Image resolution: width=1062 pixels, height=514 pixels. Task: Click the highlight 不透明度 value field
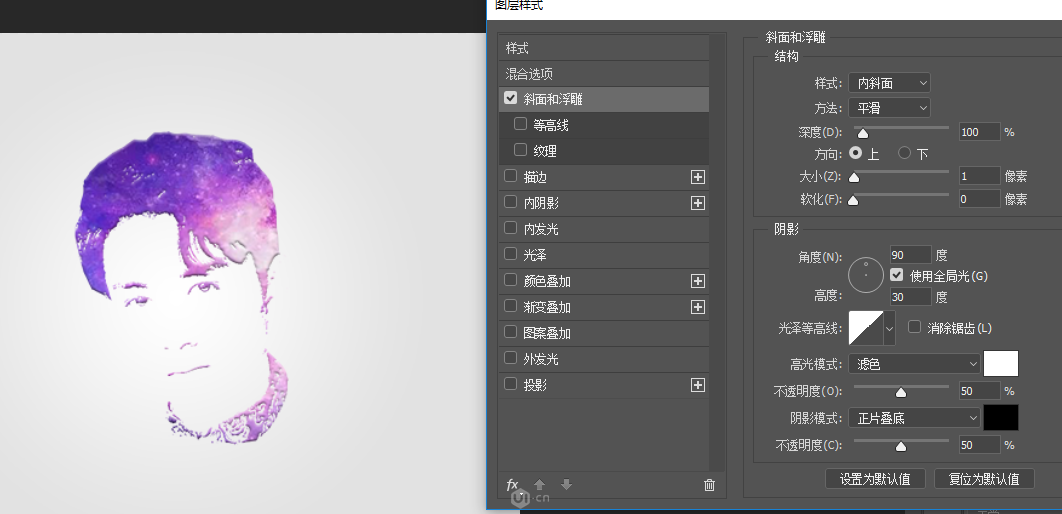(x=979, y=391)
